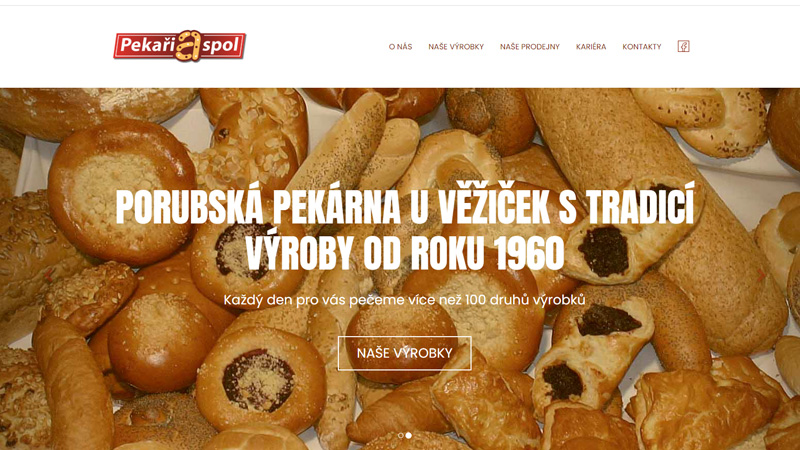The width and height of the screenshot is (800, 450).
Task: Open the NAŠE VÝROBKY navigation link
Action: click(456, 46)
